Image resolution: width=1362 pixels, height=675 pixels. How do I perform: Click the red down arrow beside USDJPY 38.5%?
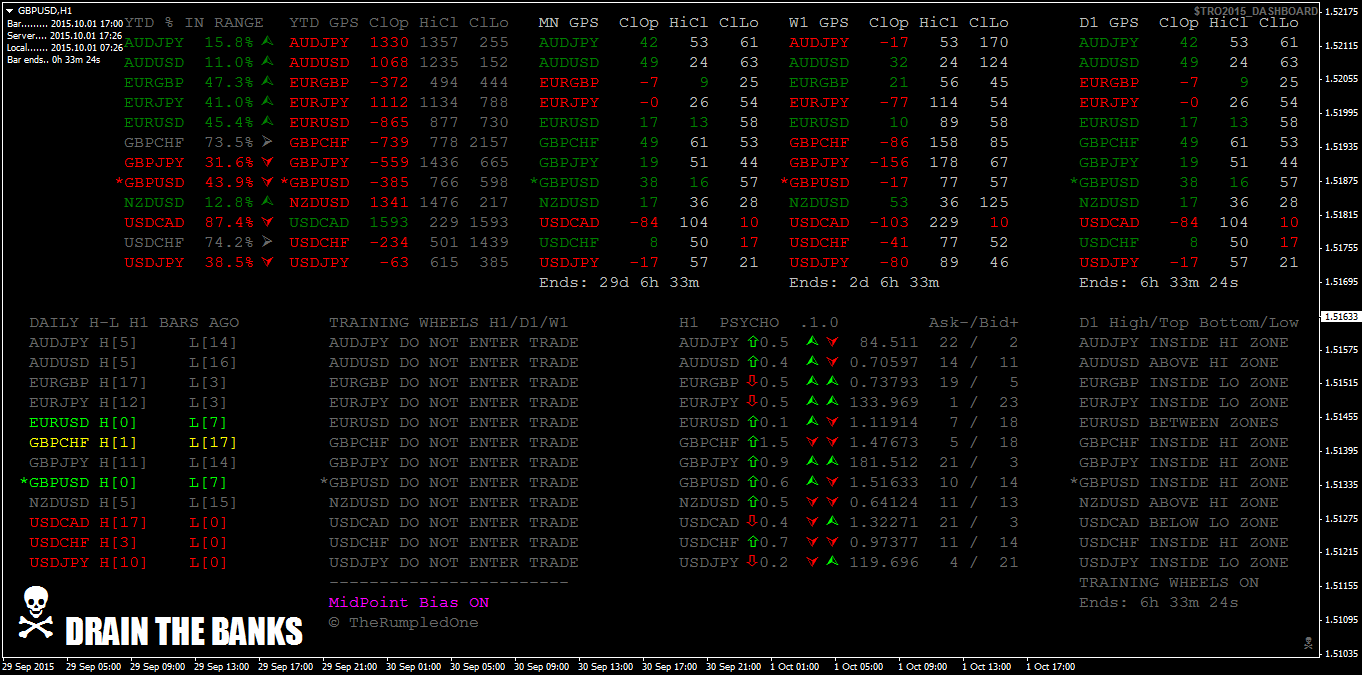(267, 262)
